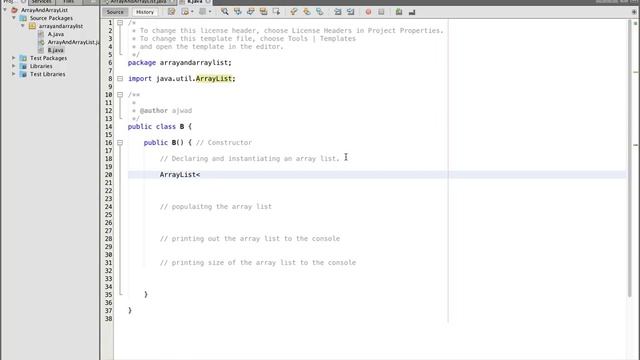Click the "// Constructor" comment
This screenshot has width=640, height=360.
(224, 142)
